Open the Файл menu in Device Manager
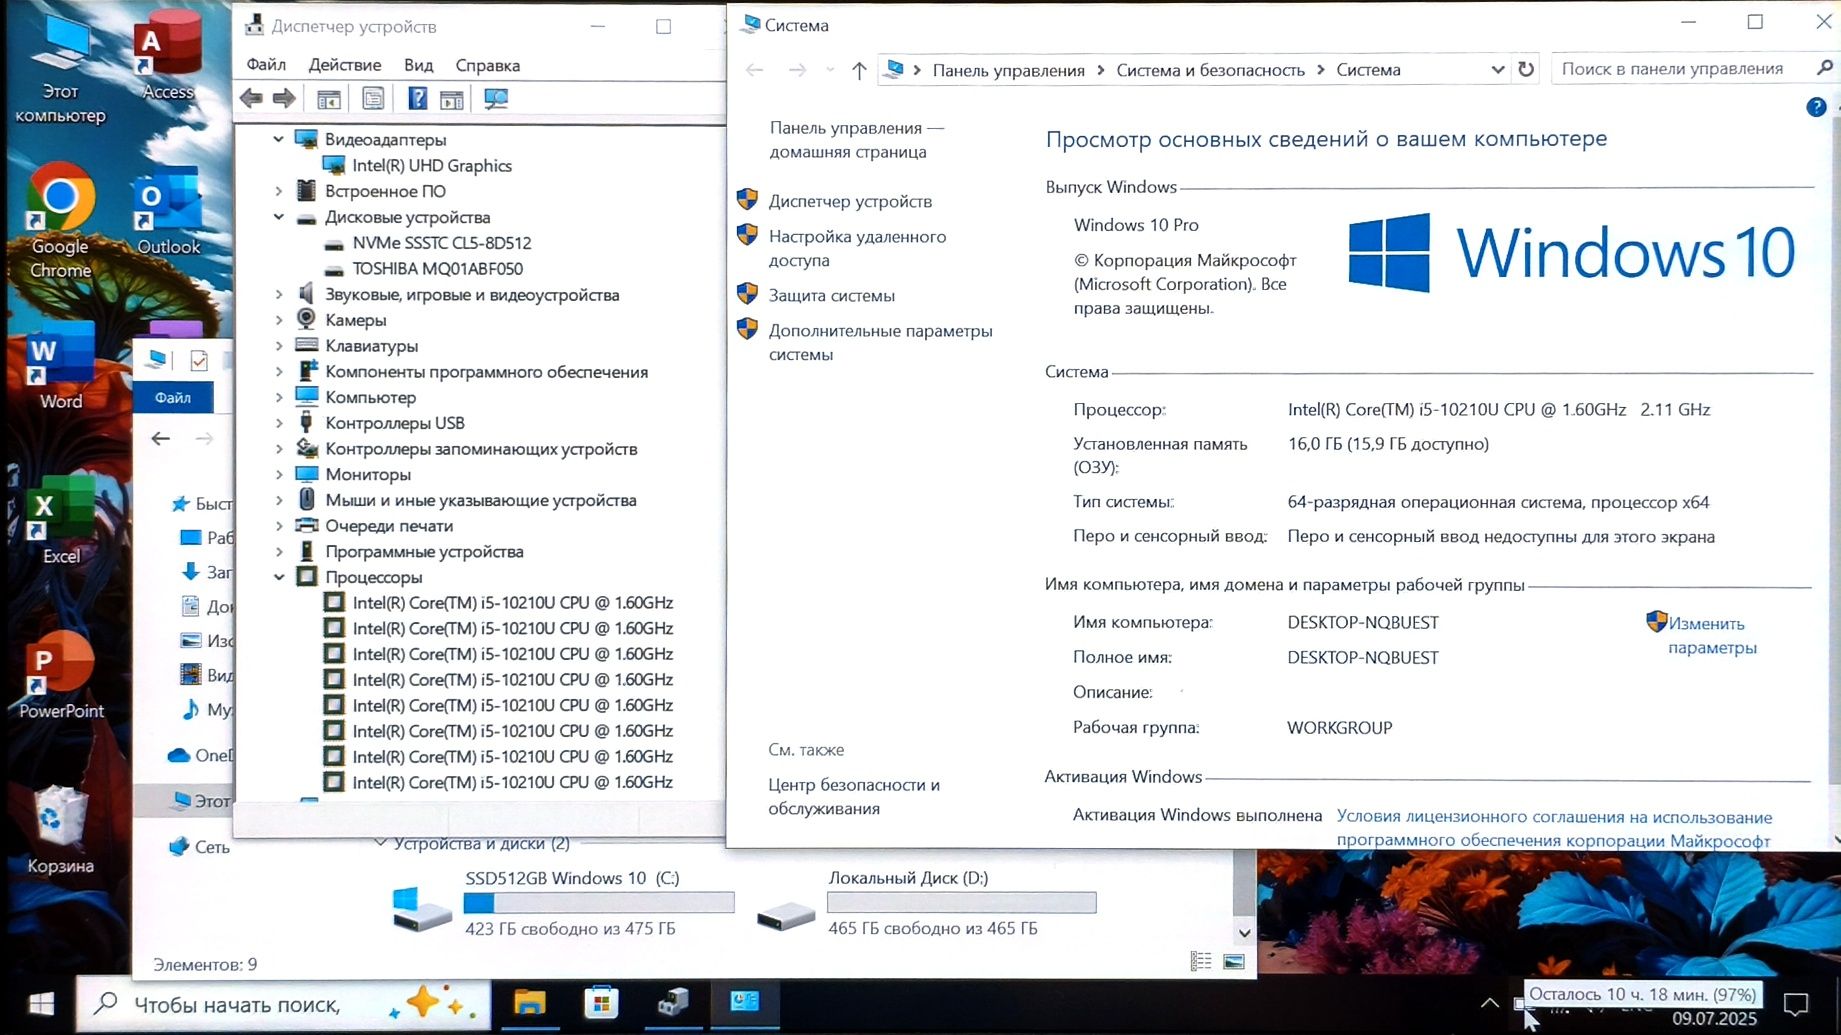The width and height of the screenshot is (1841, 1035). (x=266, y=65)
